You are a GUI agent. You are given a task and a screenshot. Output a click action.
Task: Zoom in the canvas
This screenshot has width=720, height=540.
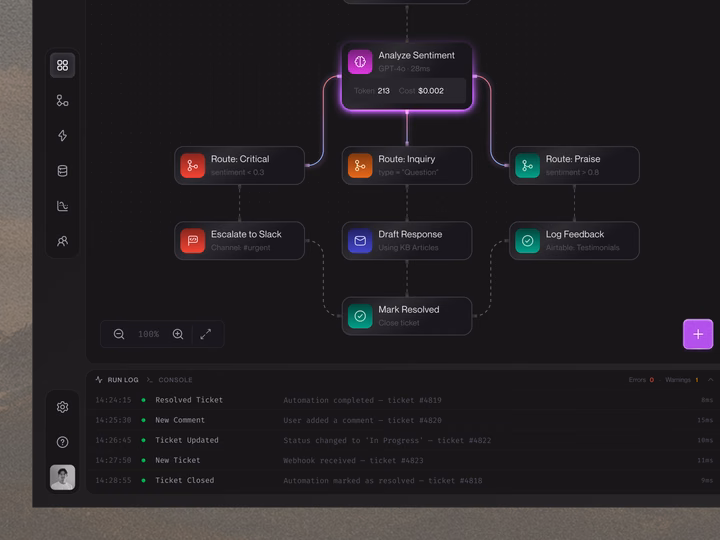click(x=178, y=334)
